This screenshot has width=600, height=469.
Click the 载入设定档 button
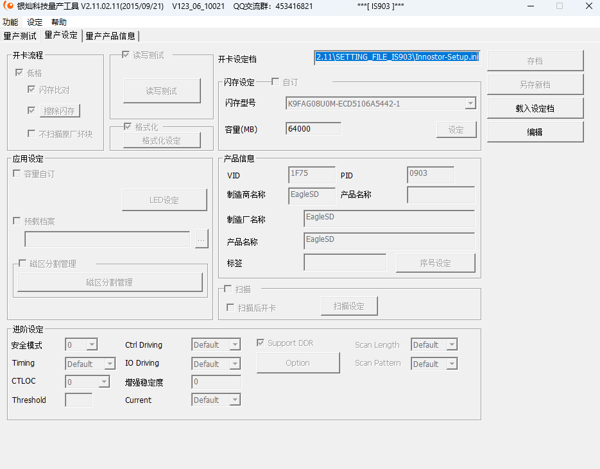point(535,108)
